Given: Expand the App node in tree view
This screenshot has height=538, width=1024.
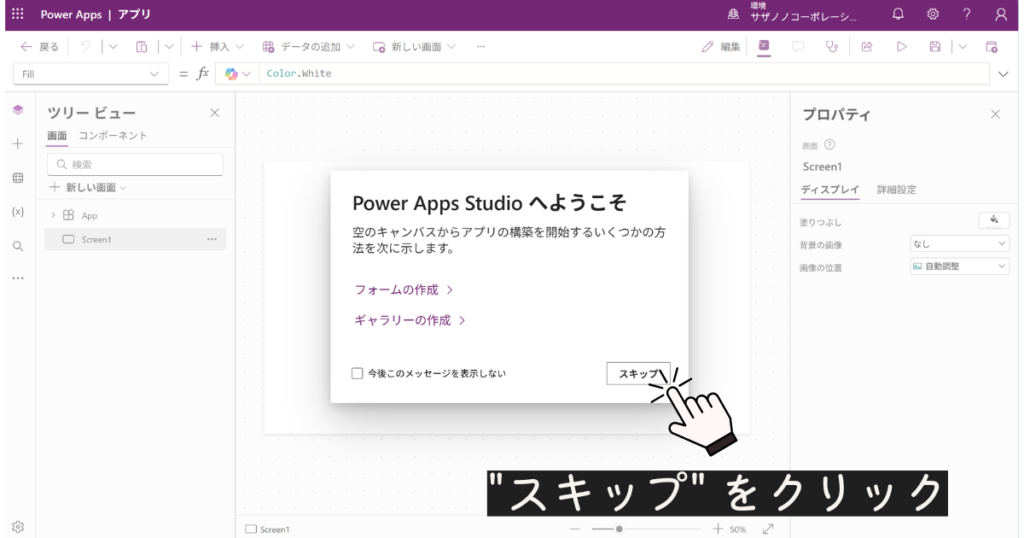Looking at the screenshot, I should coord(53,215).
